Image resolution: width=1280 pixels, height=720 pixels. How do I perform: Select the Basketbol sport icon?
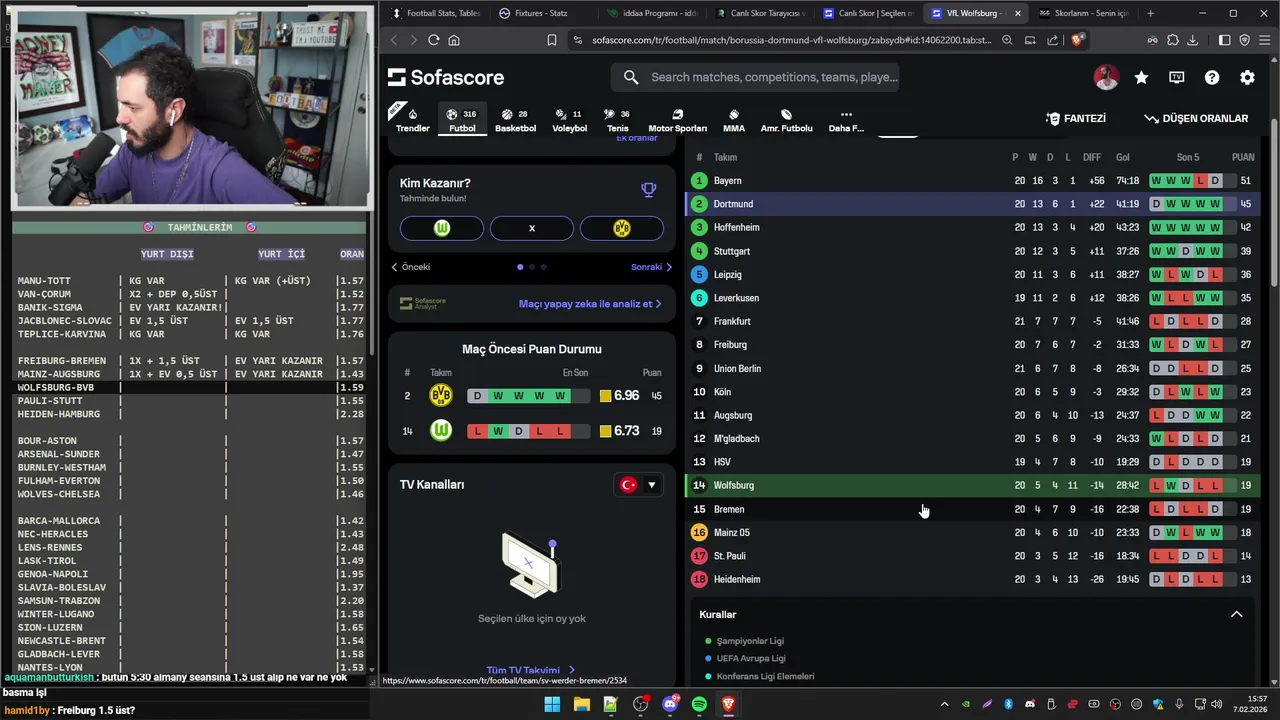point(515,120)
